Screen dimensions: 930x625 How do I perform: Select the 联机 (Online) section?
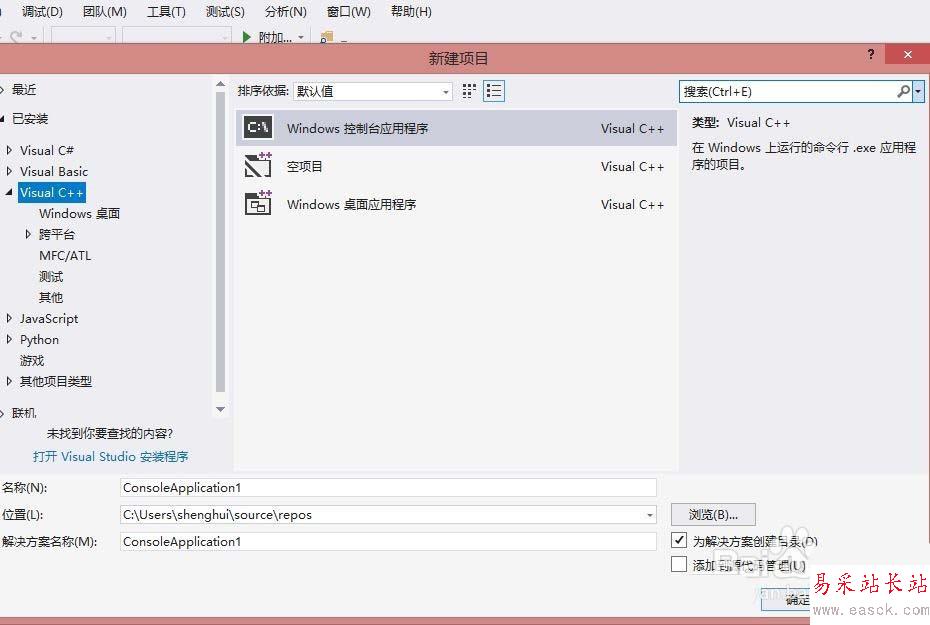[x=24, y=413]
